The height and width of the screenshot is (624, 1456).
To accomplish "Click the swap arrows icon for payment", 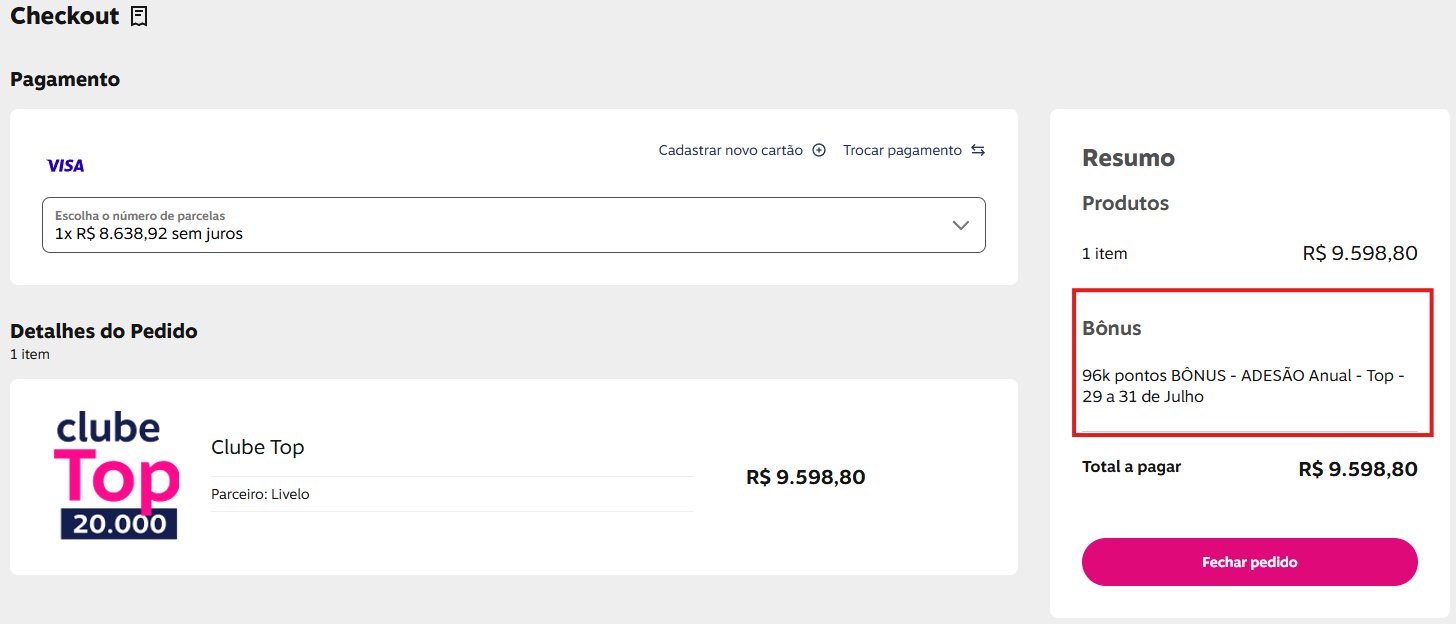I will coord(978,150).
